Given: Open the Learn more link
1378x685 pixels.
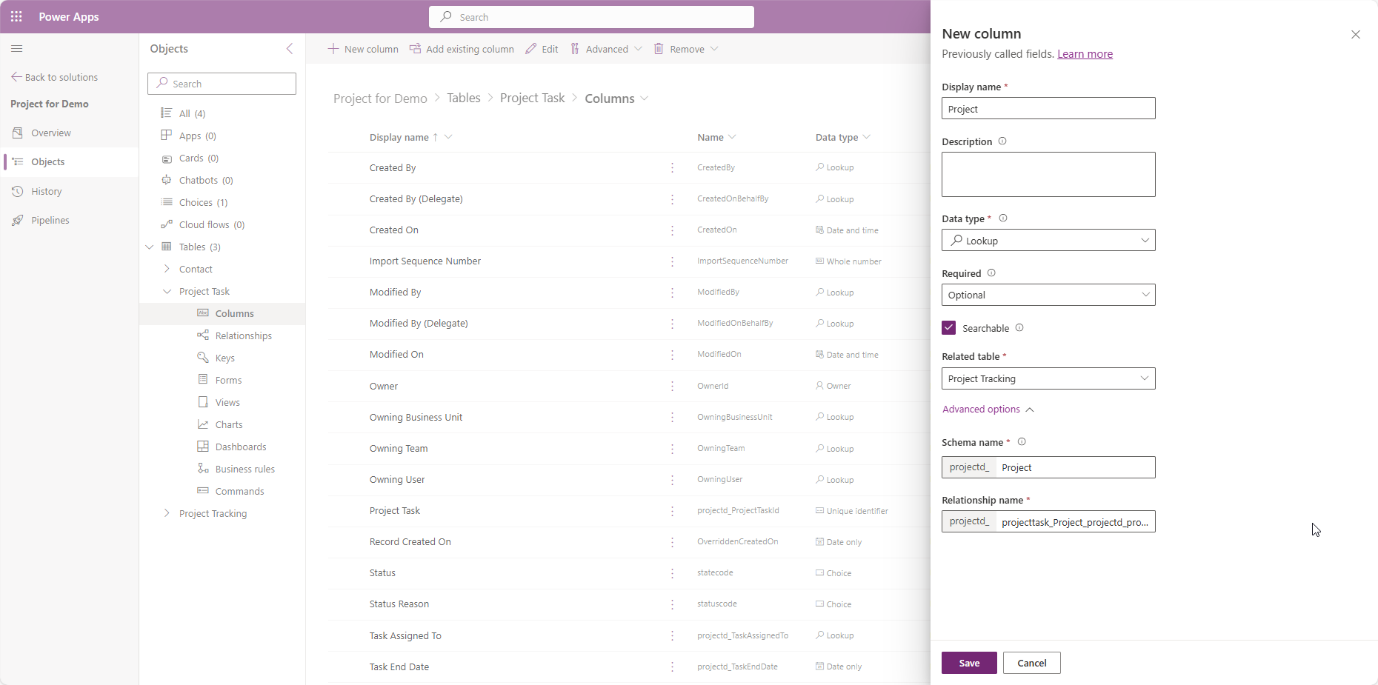Looking at the screenshot, I should pos(1085,54).
